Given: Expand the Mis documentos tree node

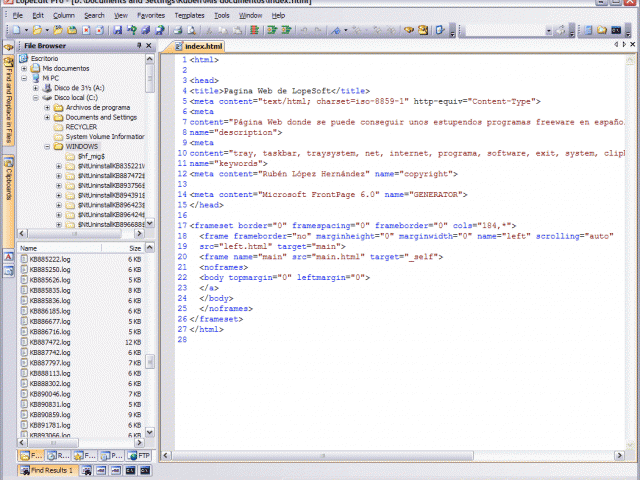Looking at the screenshot, I should point(24,69).
